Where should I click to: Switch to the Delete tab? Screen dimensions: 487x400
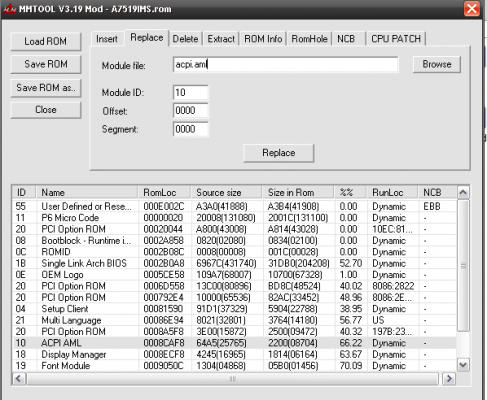point(185,39)
